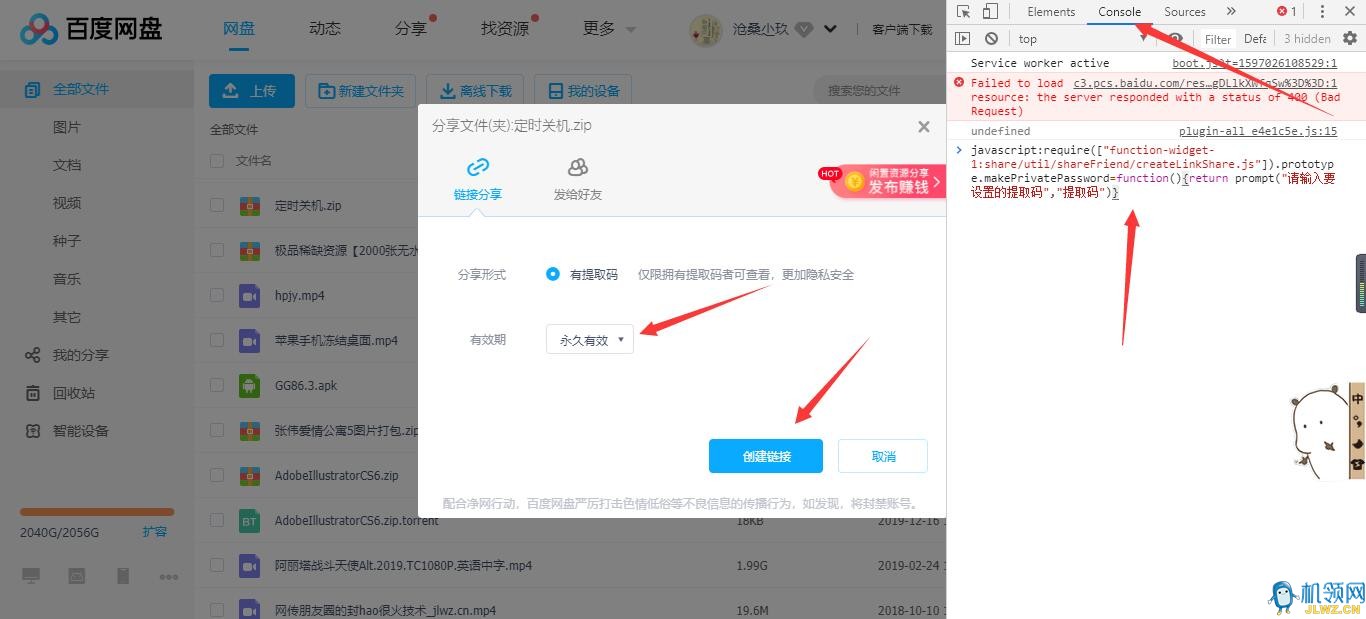Go to the 找资源 navigation tab
Viewport: 1366px width, 619px height.
pos(505,29)
